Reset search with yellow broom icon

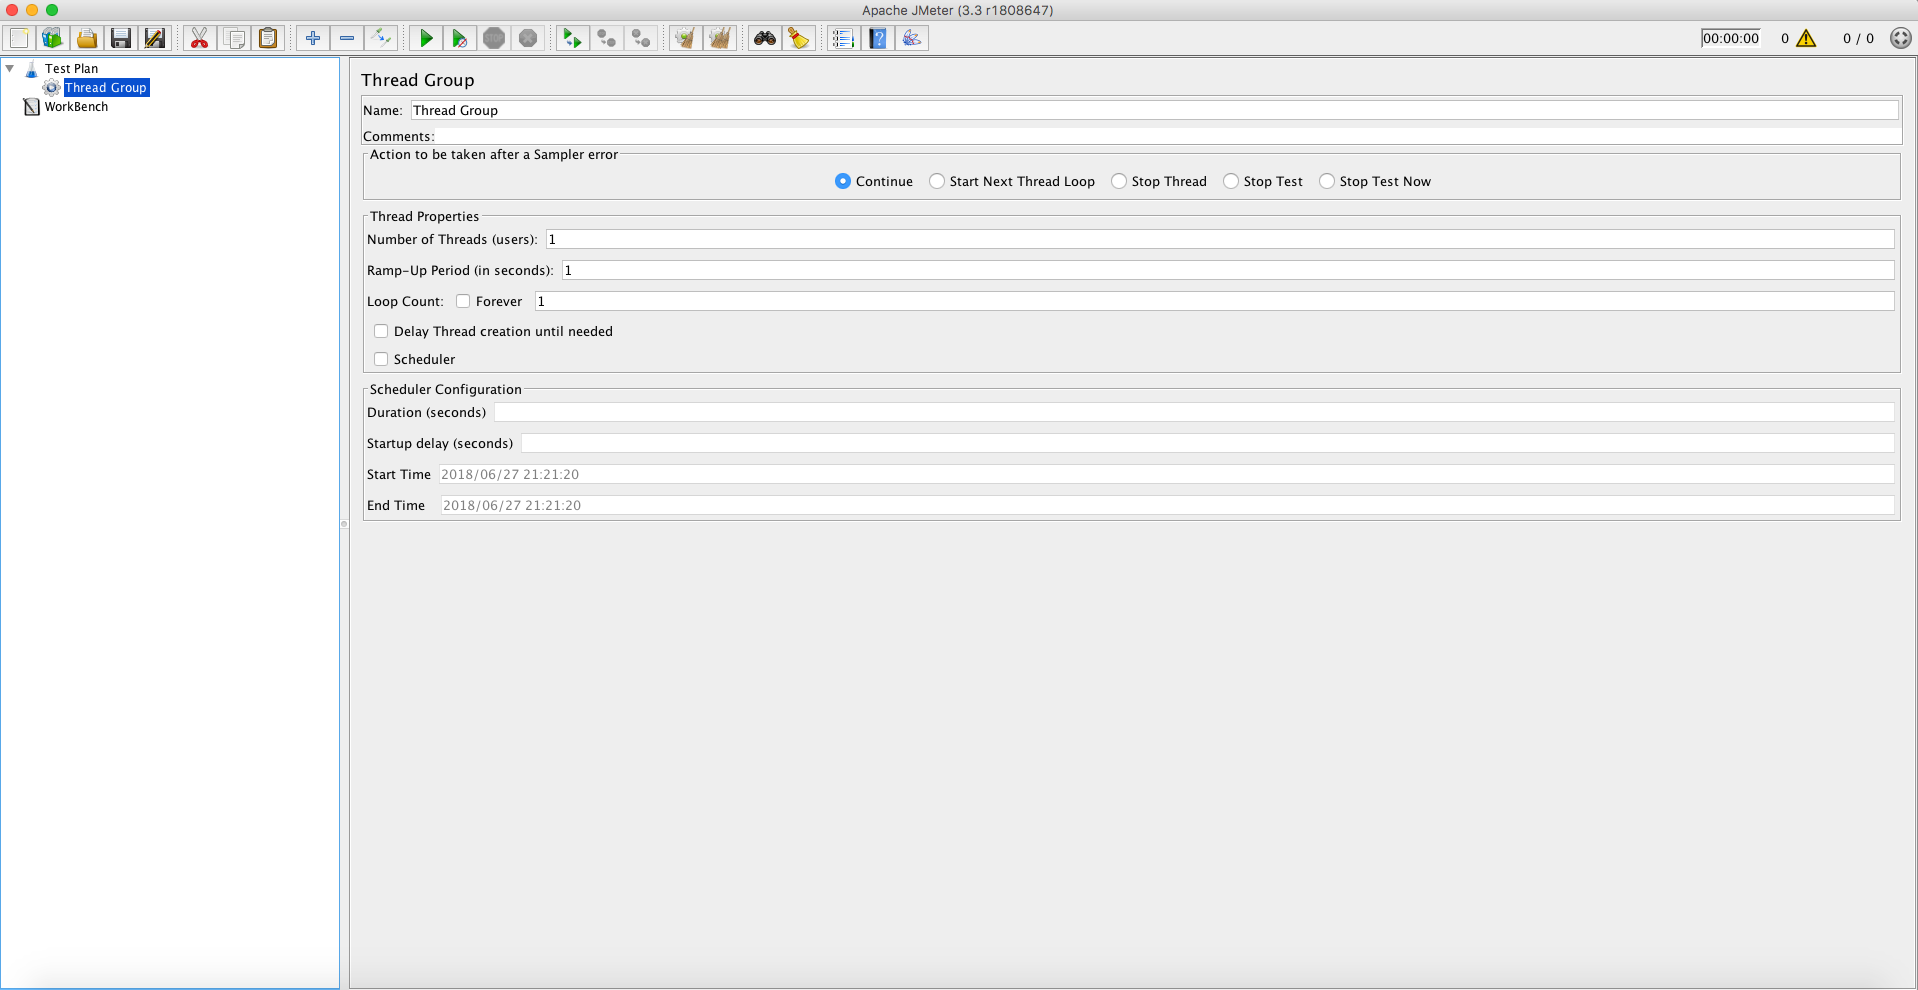pos(799,38)
